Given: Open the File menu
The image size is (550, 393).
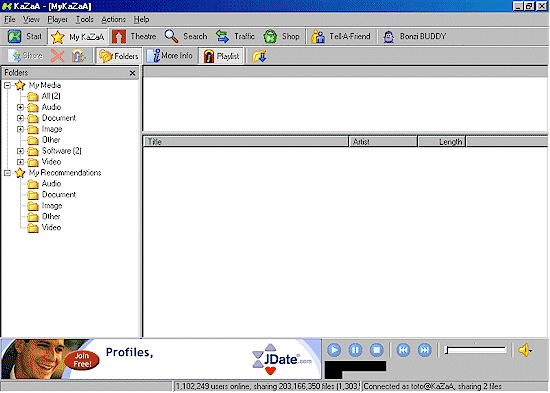Looking at the screenshot, I should point(10,20).
